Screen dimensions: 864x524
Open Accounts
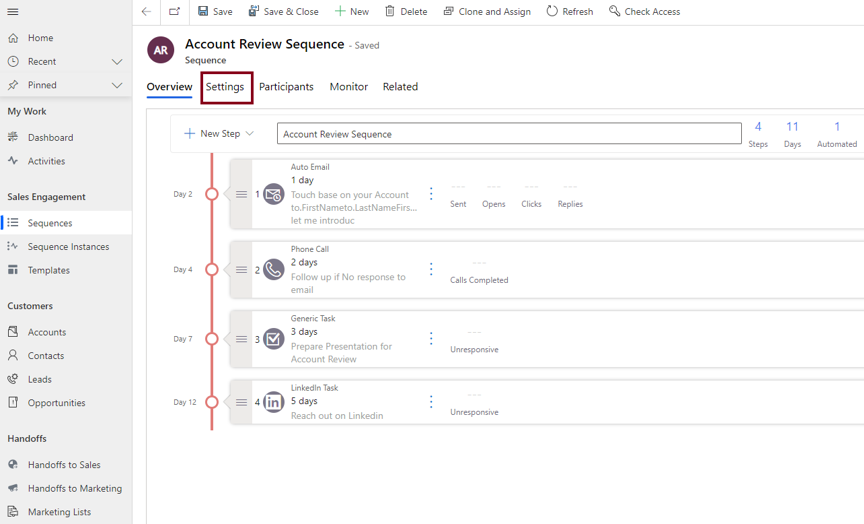(47, 332)
